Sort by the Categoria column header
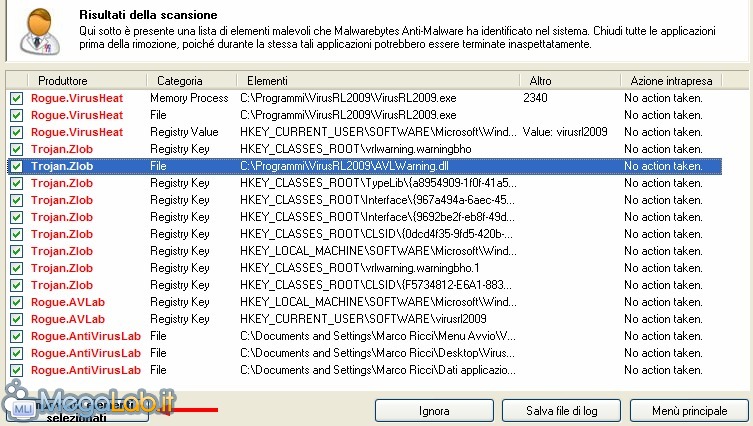Image resolution: width=753 pixels, height=426 pixels. click(192, 81)
